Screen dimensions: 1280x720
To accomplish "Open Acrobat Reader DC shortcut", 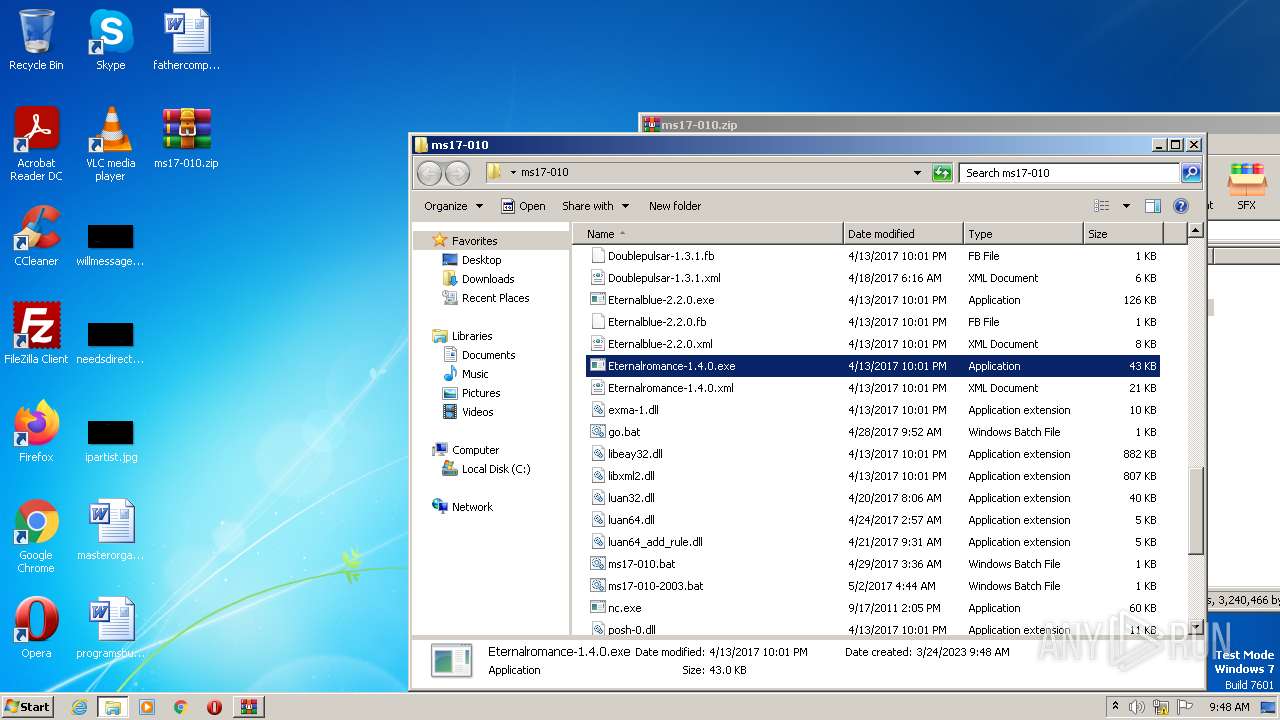I will (36, 143).
